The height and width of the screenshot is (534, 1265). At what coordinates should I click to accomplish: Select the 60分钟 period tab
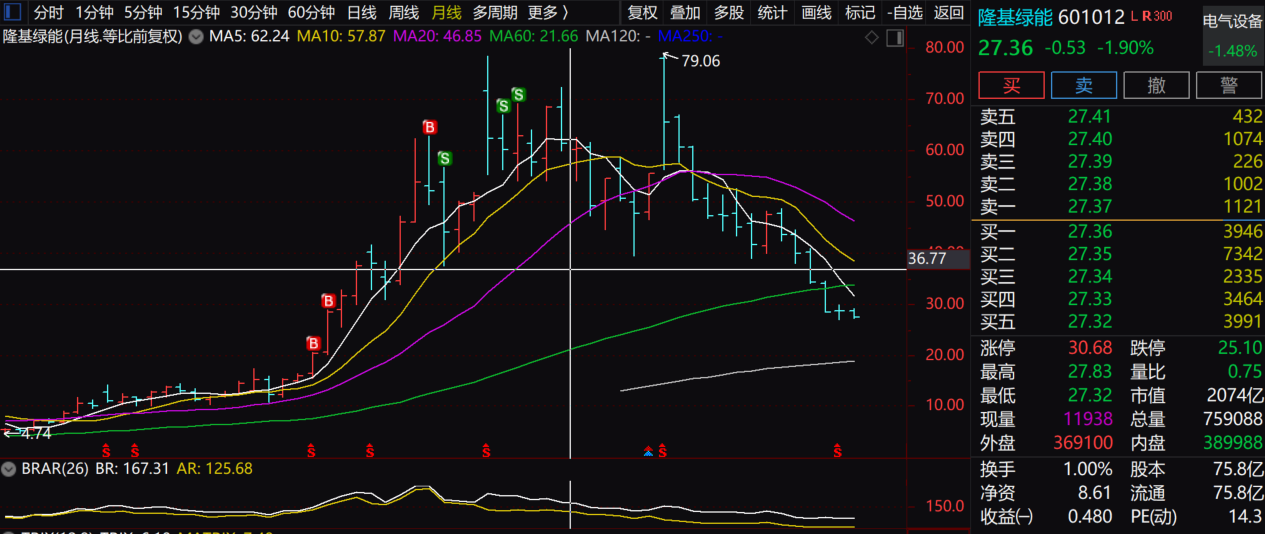(311, 13)
